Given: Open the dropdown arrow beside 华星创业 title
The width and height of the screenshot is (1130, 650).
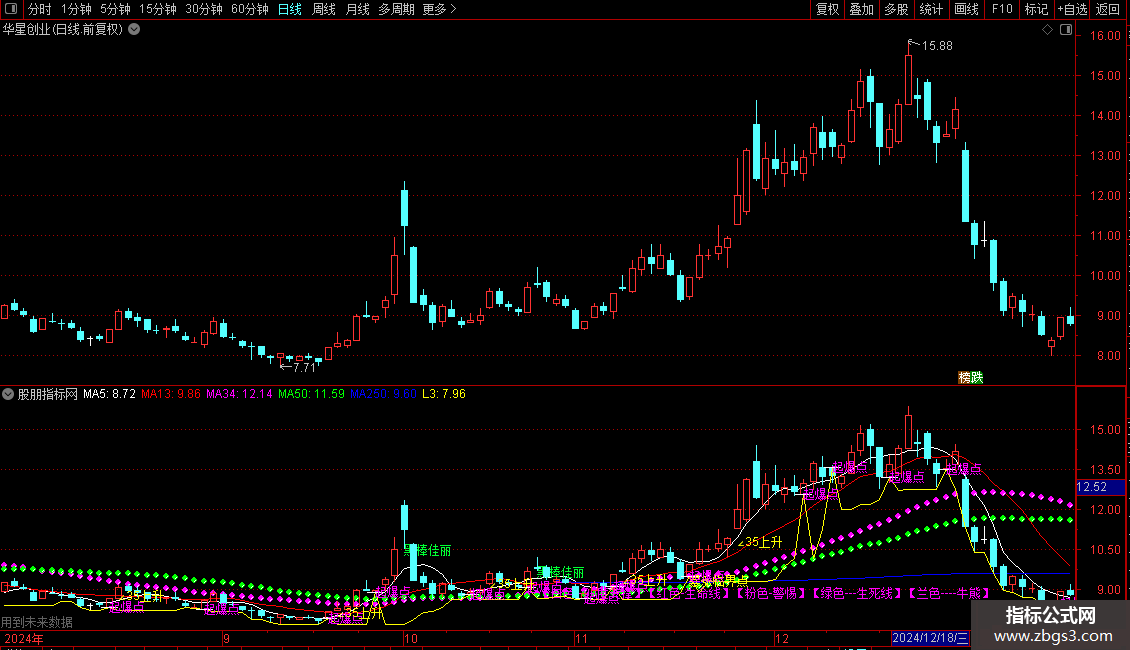Looking at the screenshot, I should point(134,30).
